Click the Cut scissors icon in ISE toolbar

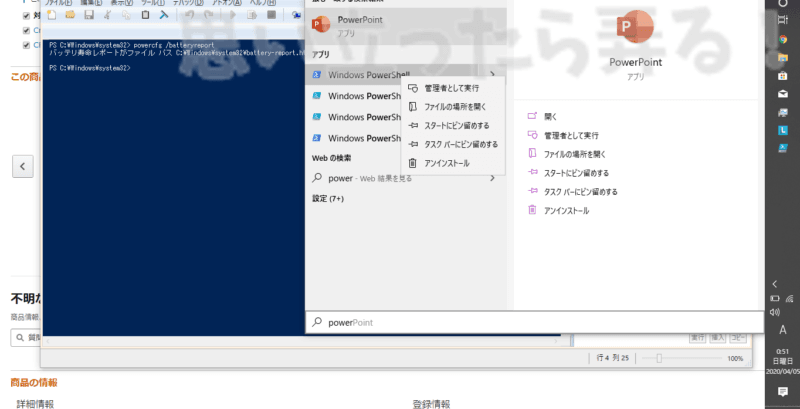pyautogui.click(x=107, y=15)
